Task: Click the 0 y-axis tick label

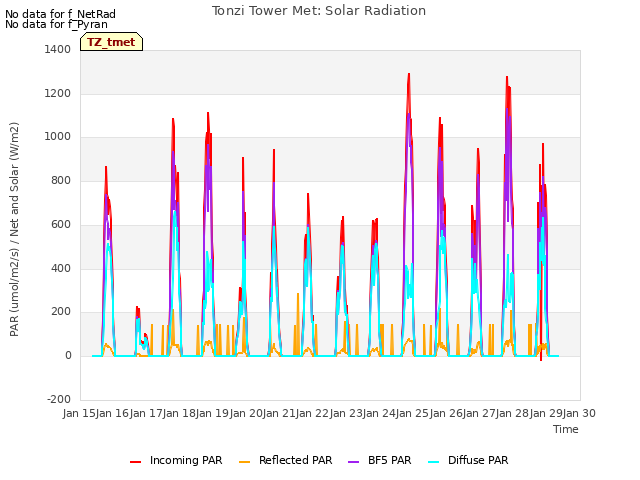Action: point(68,356)
